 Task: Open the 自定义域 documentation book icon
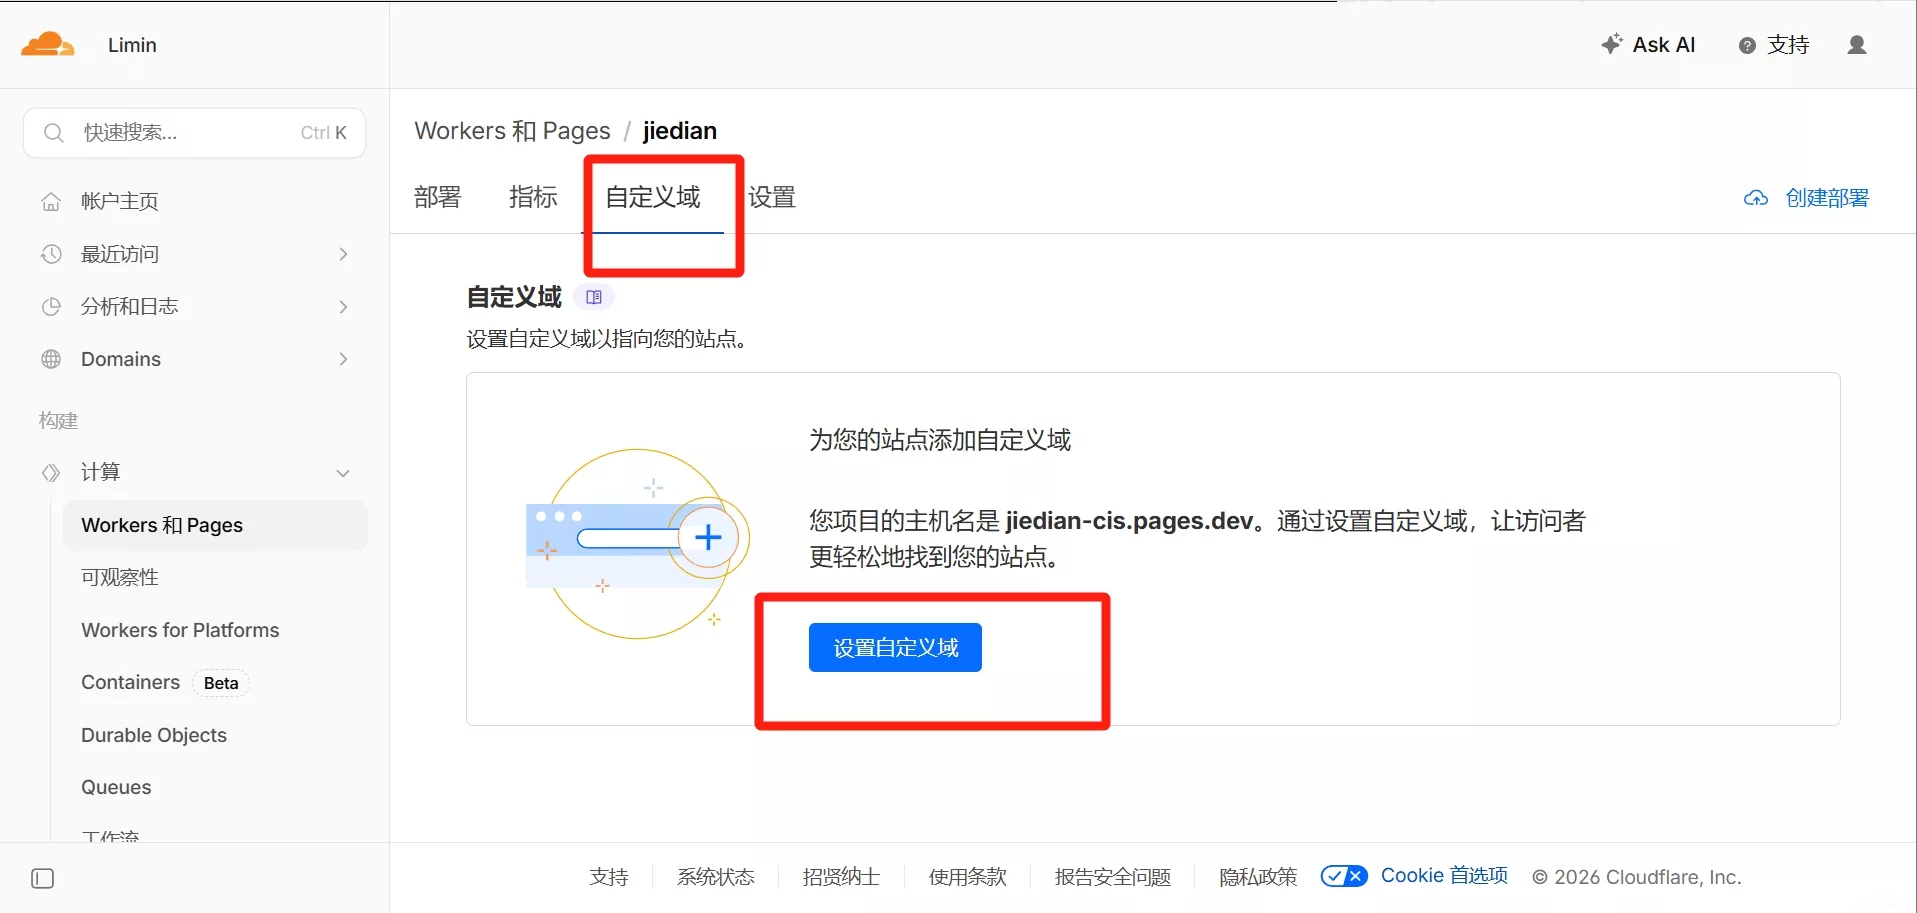tap(594, 297)
